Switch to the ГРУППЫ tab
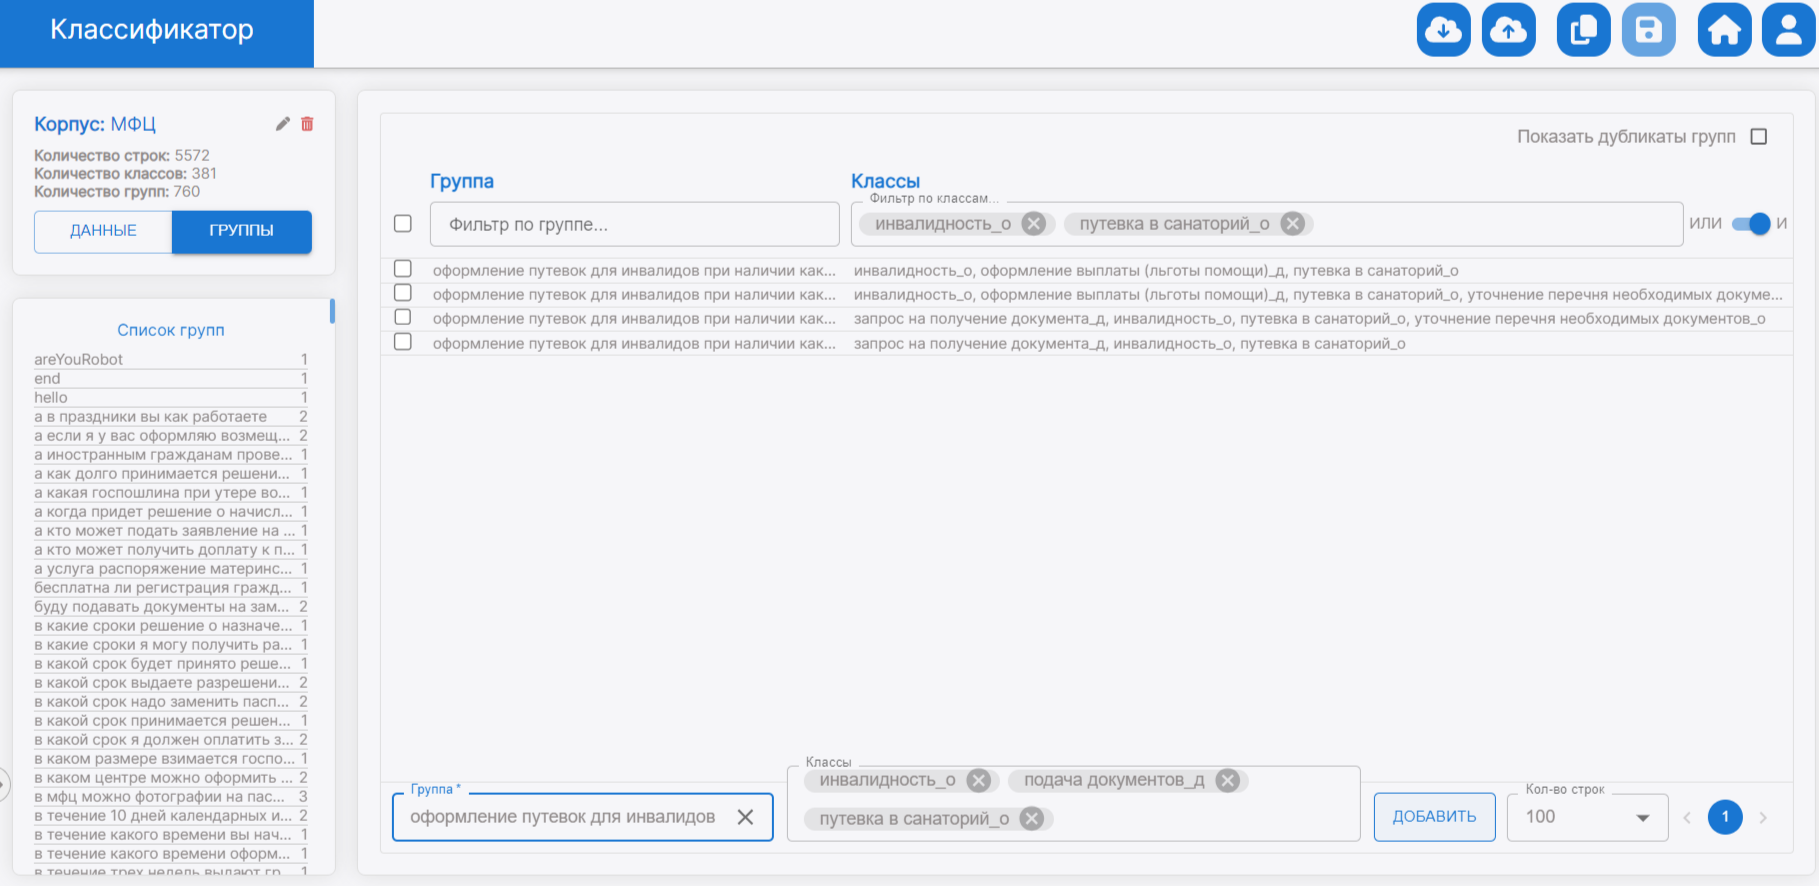The height and width of the screenshot is (886, 1819). [x=241, y=231]
